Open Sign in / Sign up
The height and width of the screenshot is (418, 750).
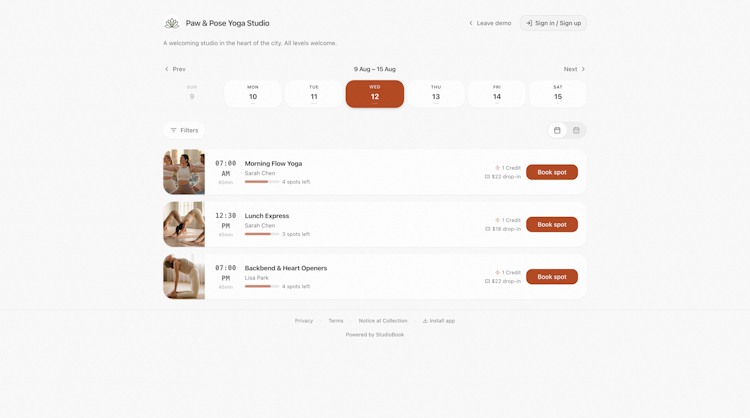pyautogui.click(x=553, y=23)
